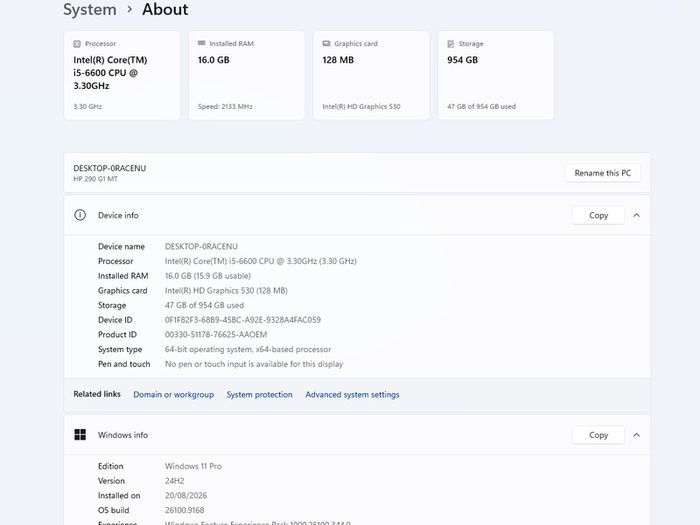The height and width of the screenshot is (525, 700).
Task: Select the Product ID value 00330-51178-76625-AAOEM
Action: [x=216, y=335]
